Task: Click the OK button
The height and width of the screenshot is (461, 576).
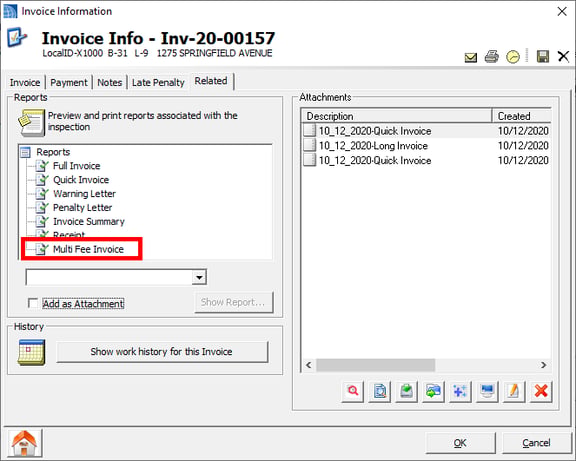Action: [460, 443]
